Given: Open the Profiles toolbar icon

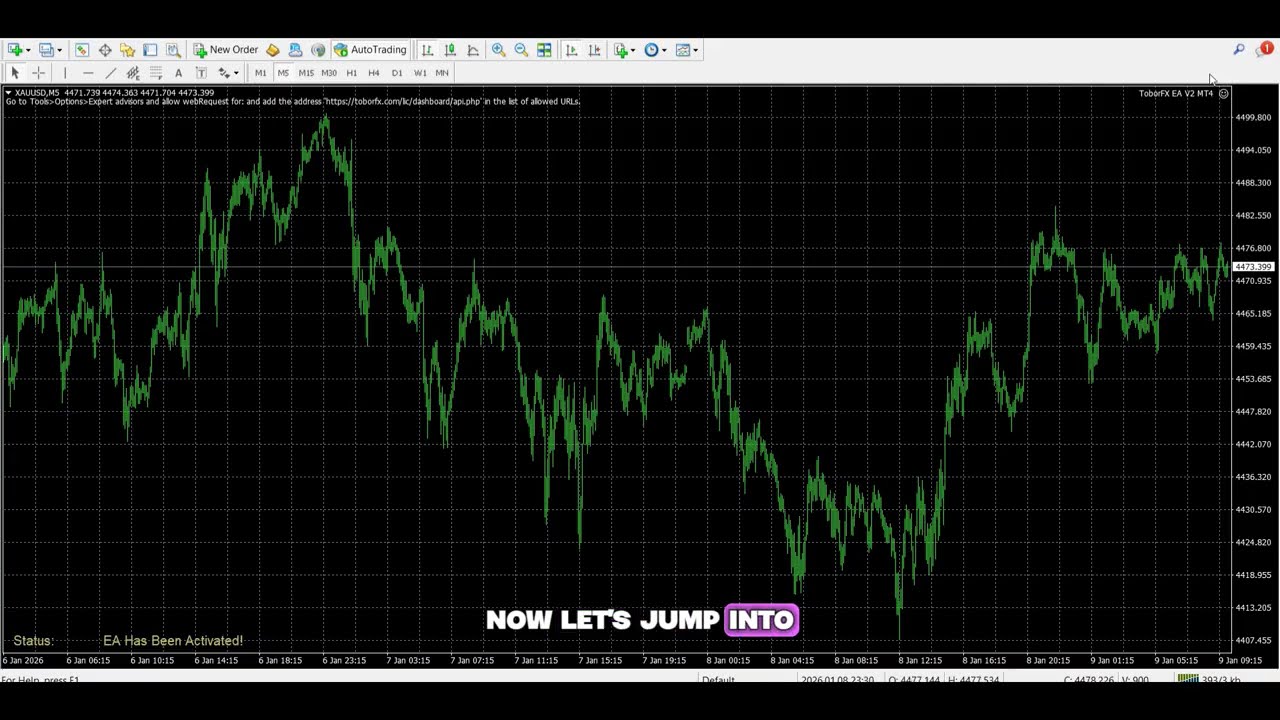Looking at the screenshot, I should tap(46, 49).
